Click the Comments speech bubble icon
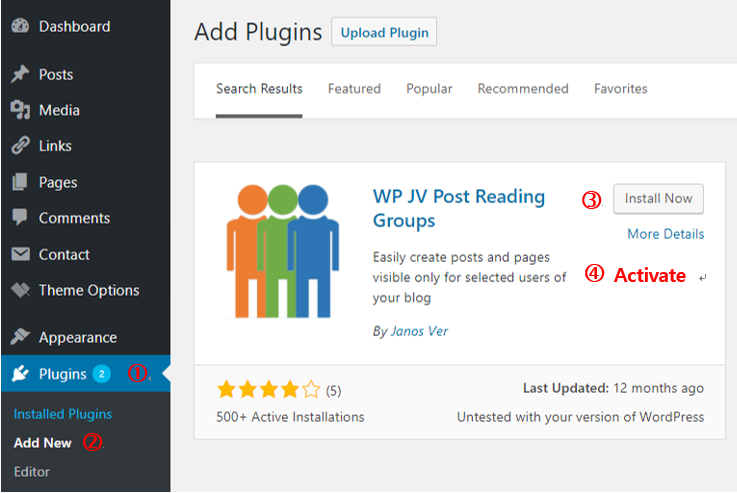 20,218
